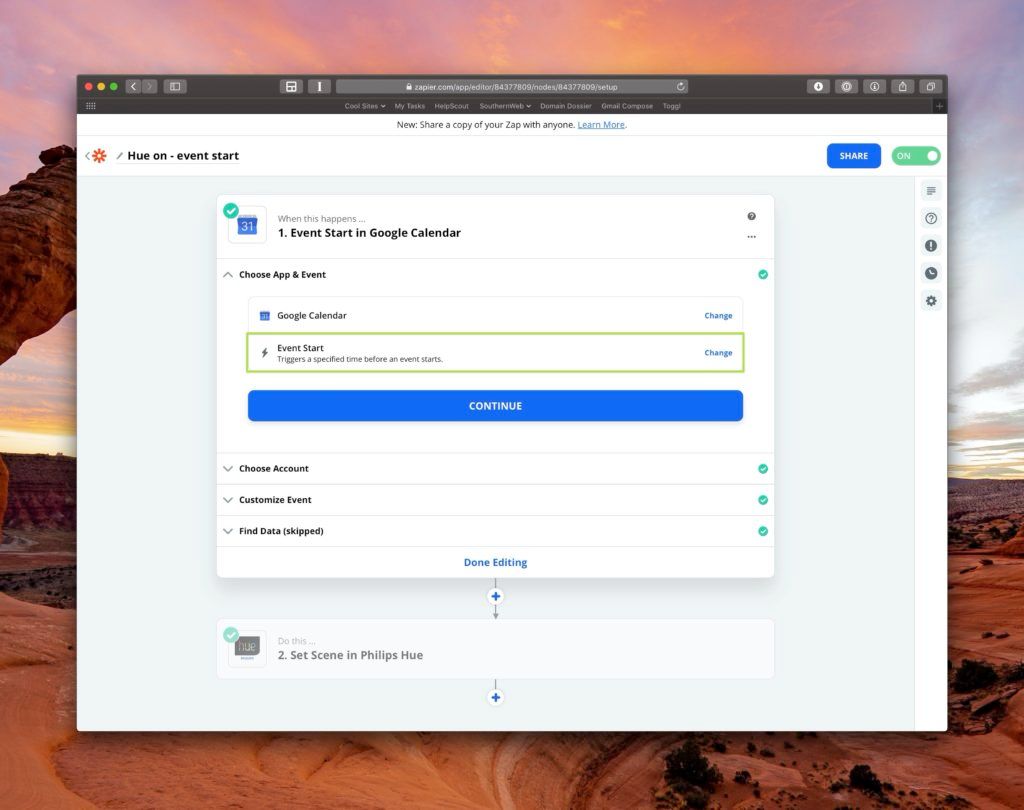Open the three-dot menu for step 1
This screenshot has height=810, width=1024.
[x=751, y=237]
